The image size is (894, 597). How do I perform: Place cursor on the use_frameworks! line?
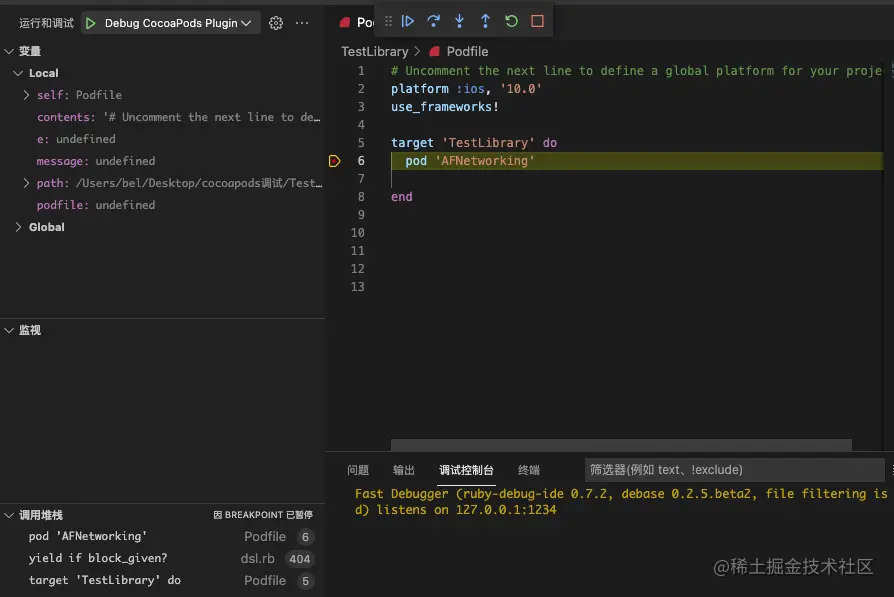point(445,107)
